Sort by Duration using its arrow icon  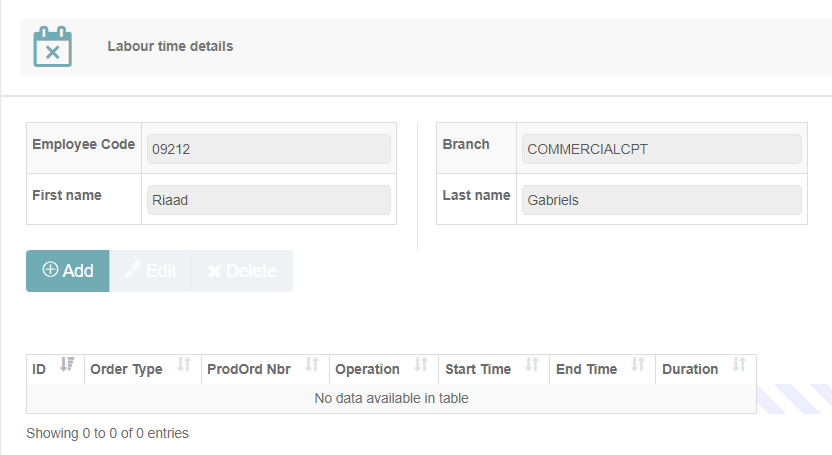[740, 366]
